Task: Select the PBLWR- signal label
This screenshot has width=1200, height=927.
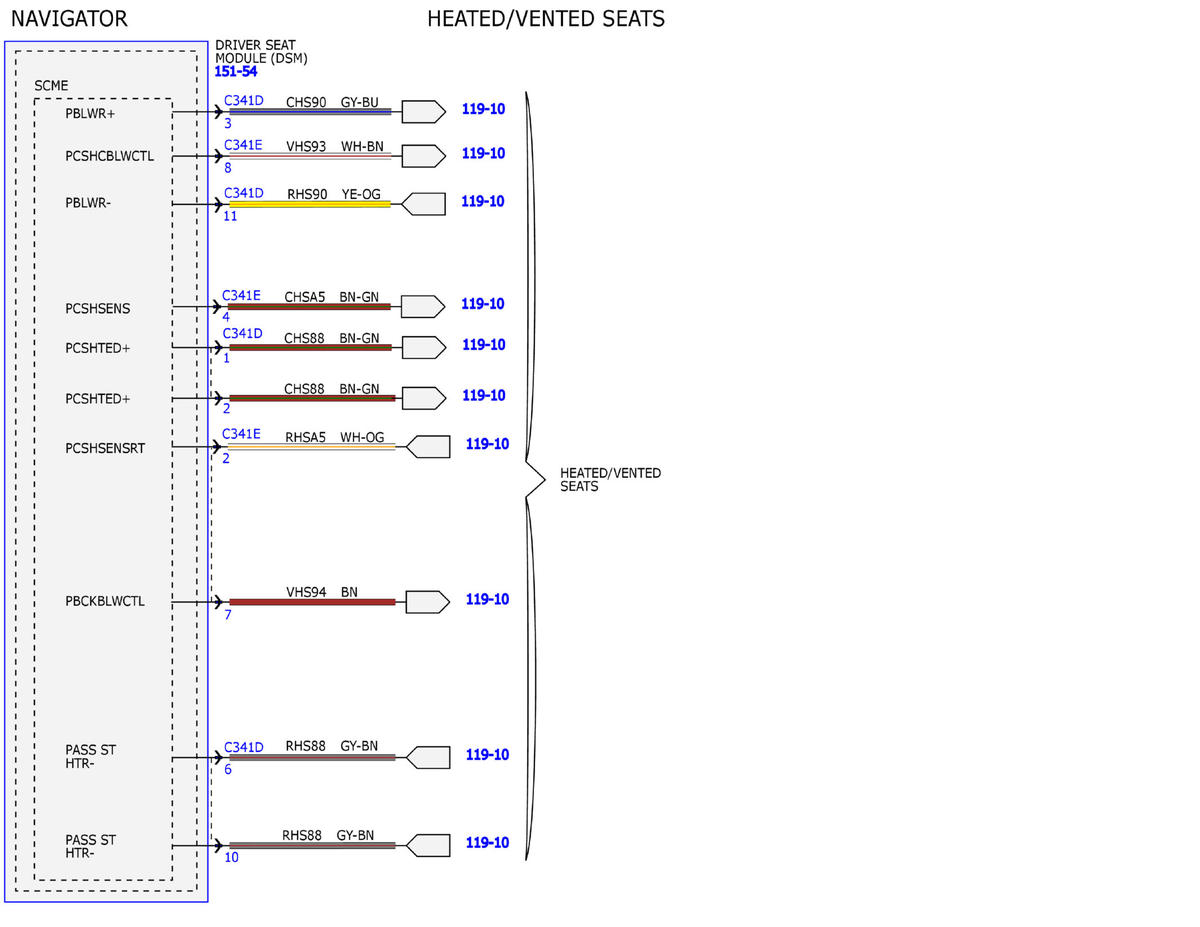Action: point(88,203)
